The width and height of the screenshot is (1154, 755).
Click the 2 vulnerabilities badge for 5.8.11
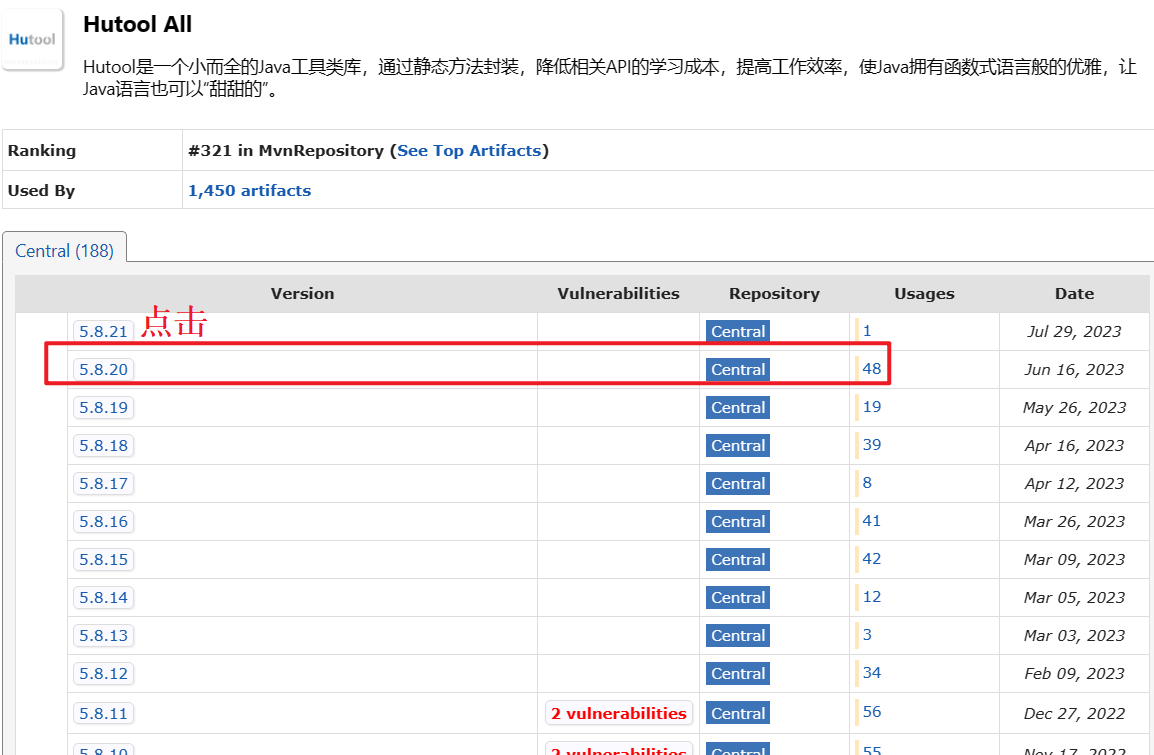(619, 713)
